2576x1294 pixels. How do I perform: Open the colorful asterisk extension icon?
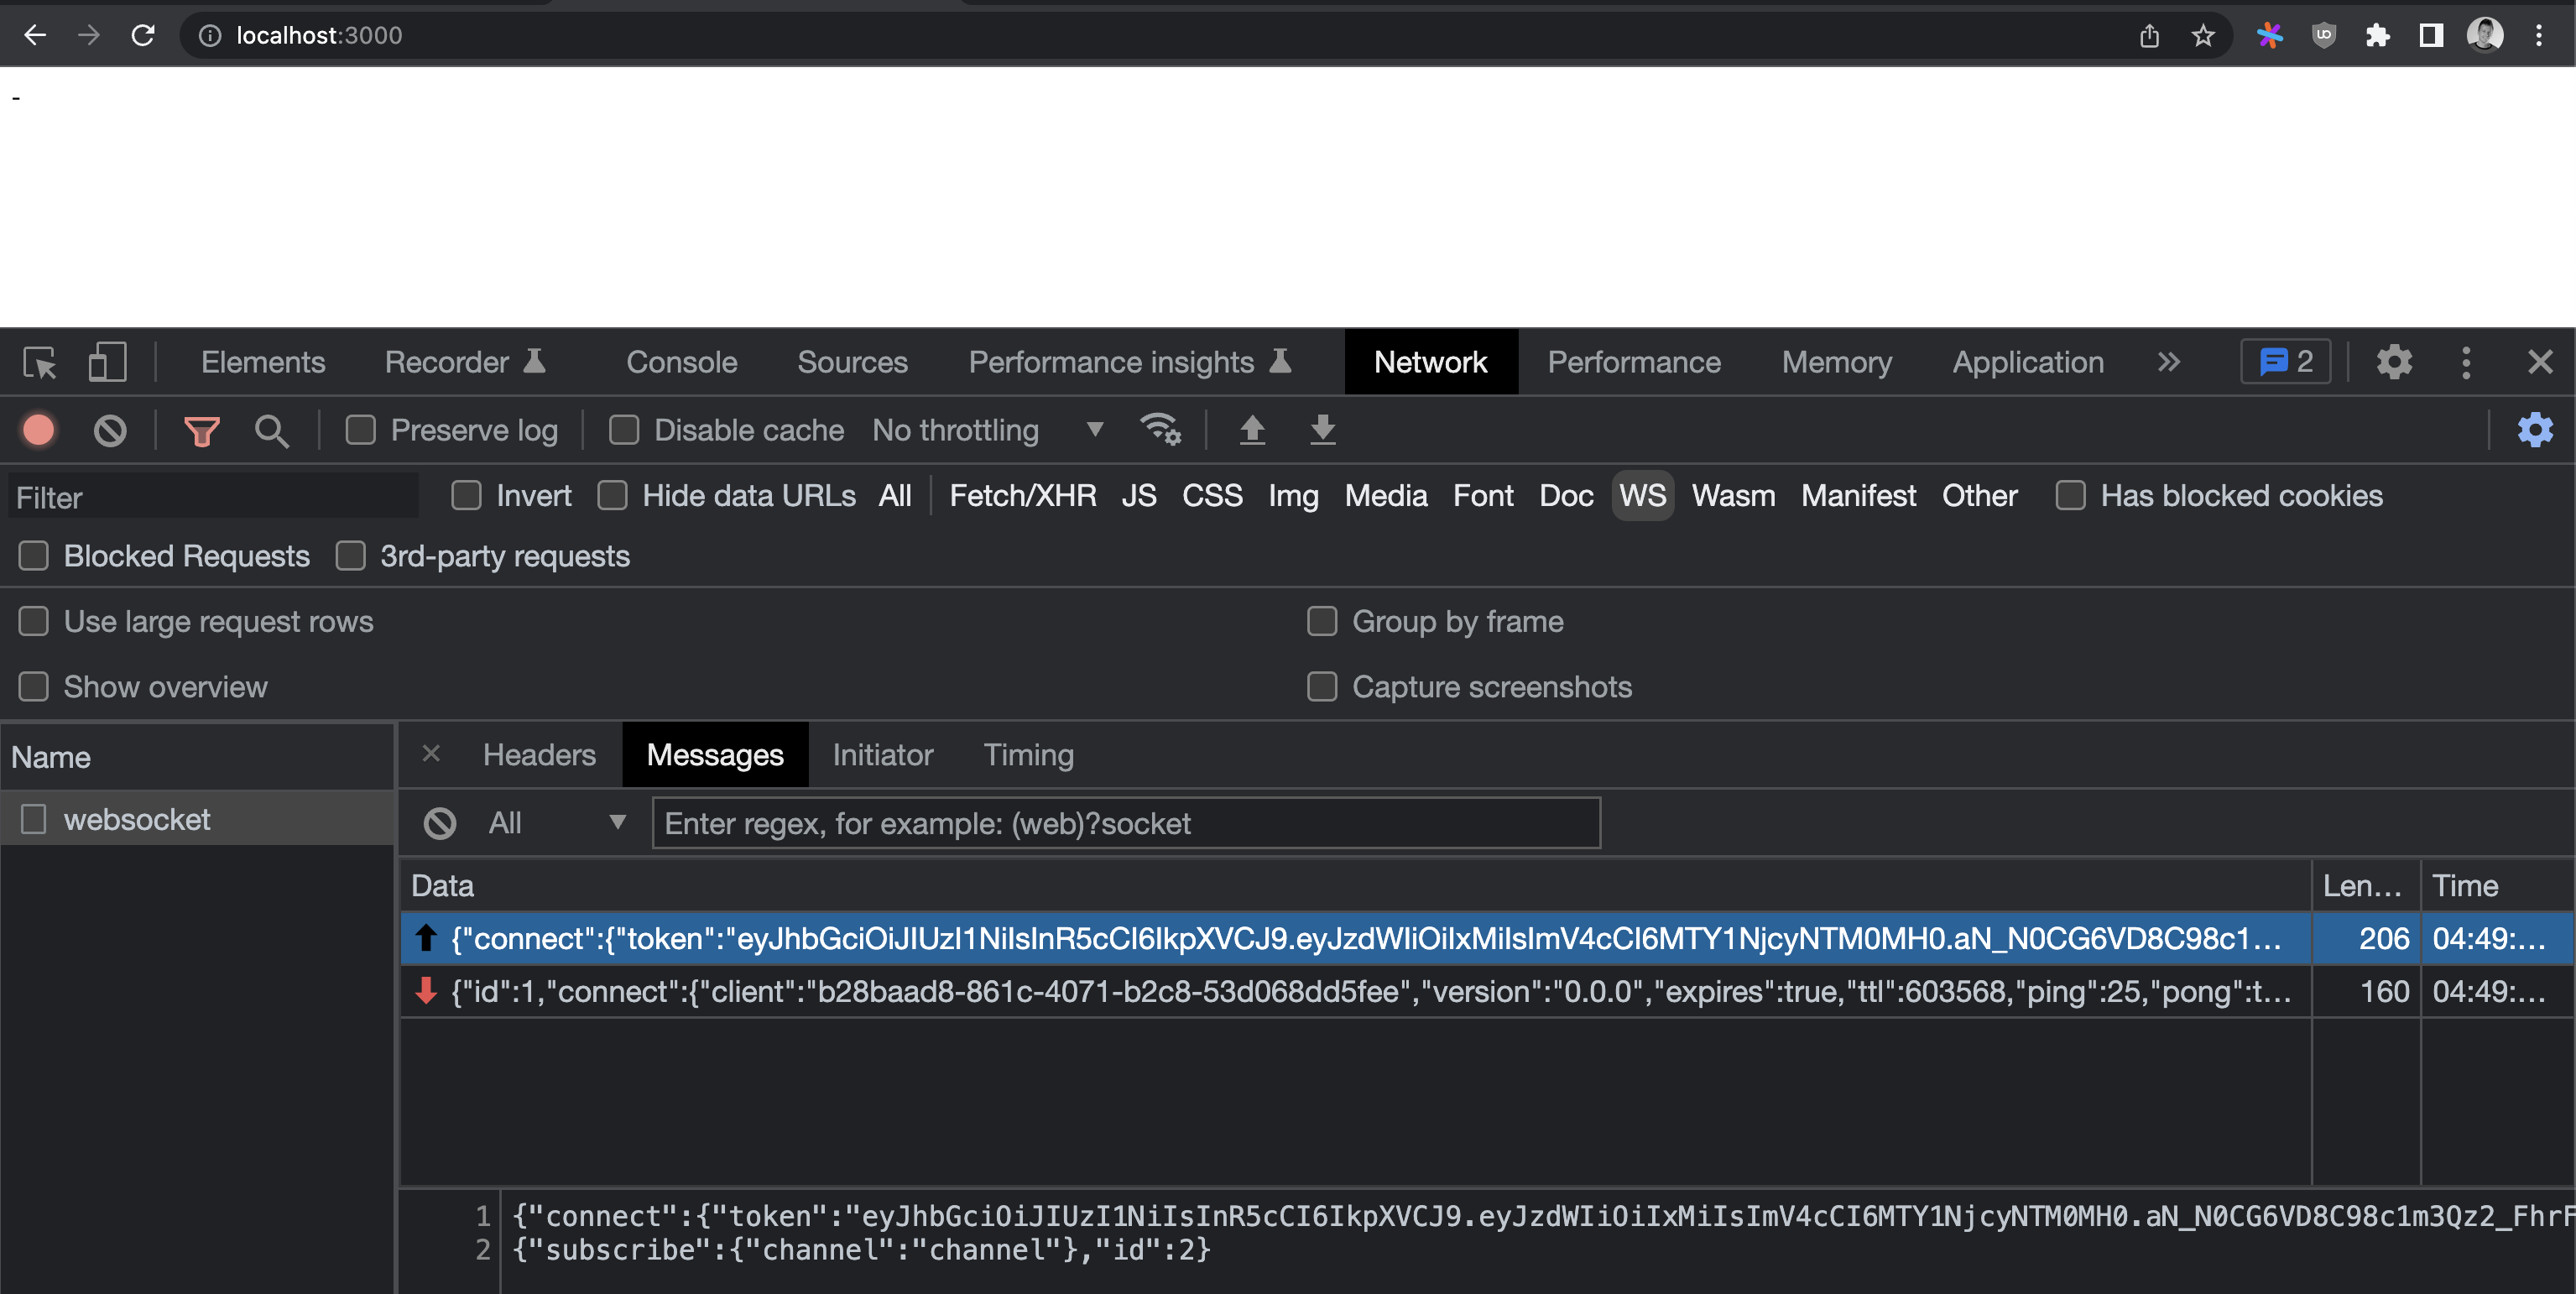click(2270, 36)
